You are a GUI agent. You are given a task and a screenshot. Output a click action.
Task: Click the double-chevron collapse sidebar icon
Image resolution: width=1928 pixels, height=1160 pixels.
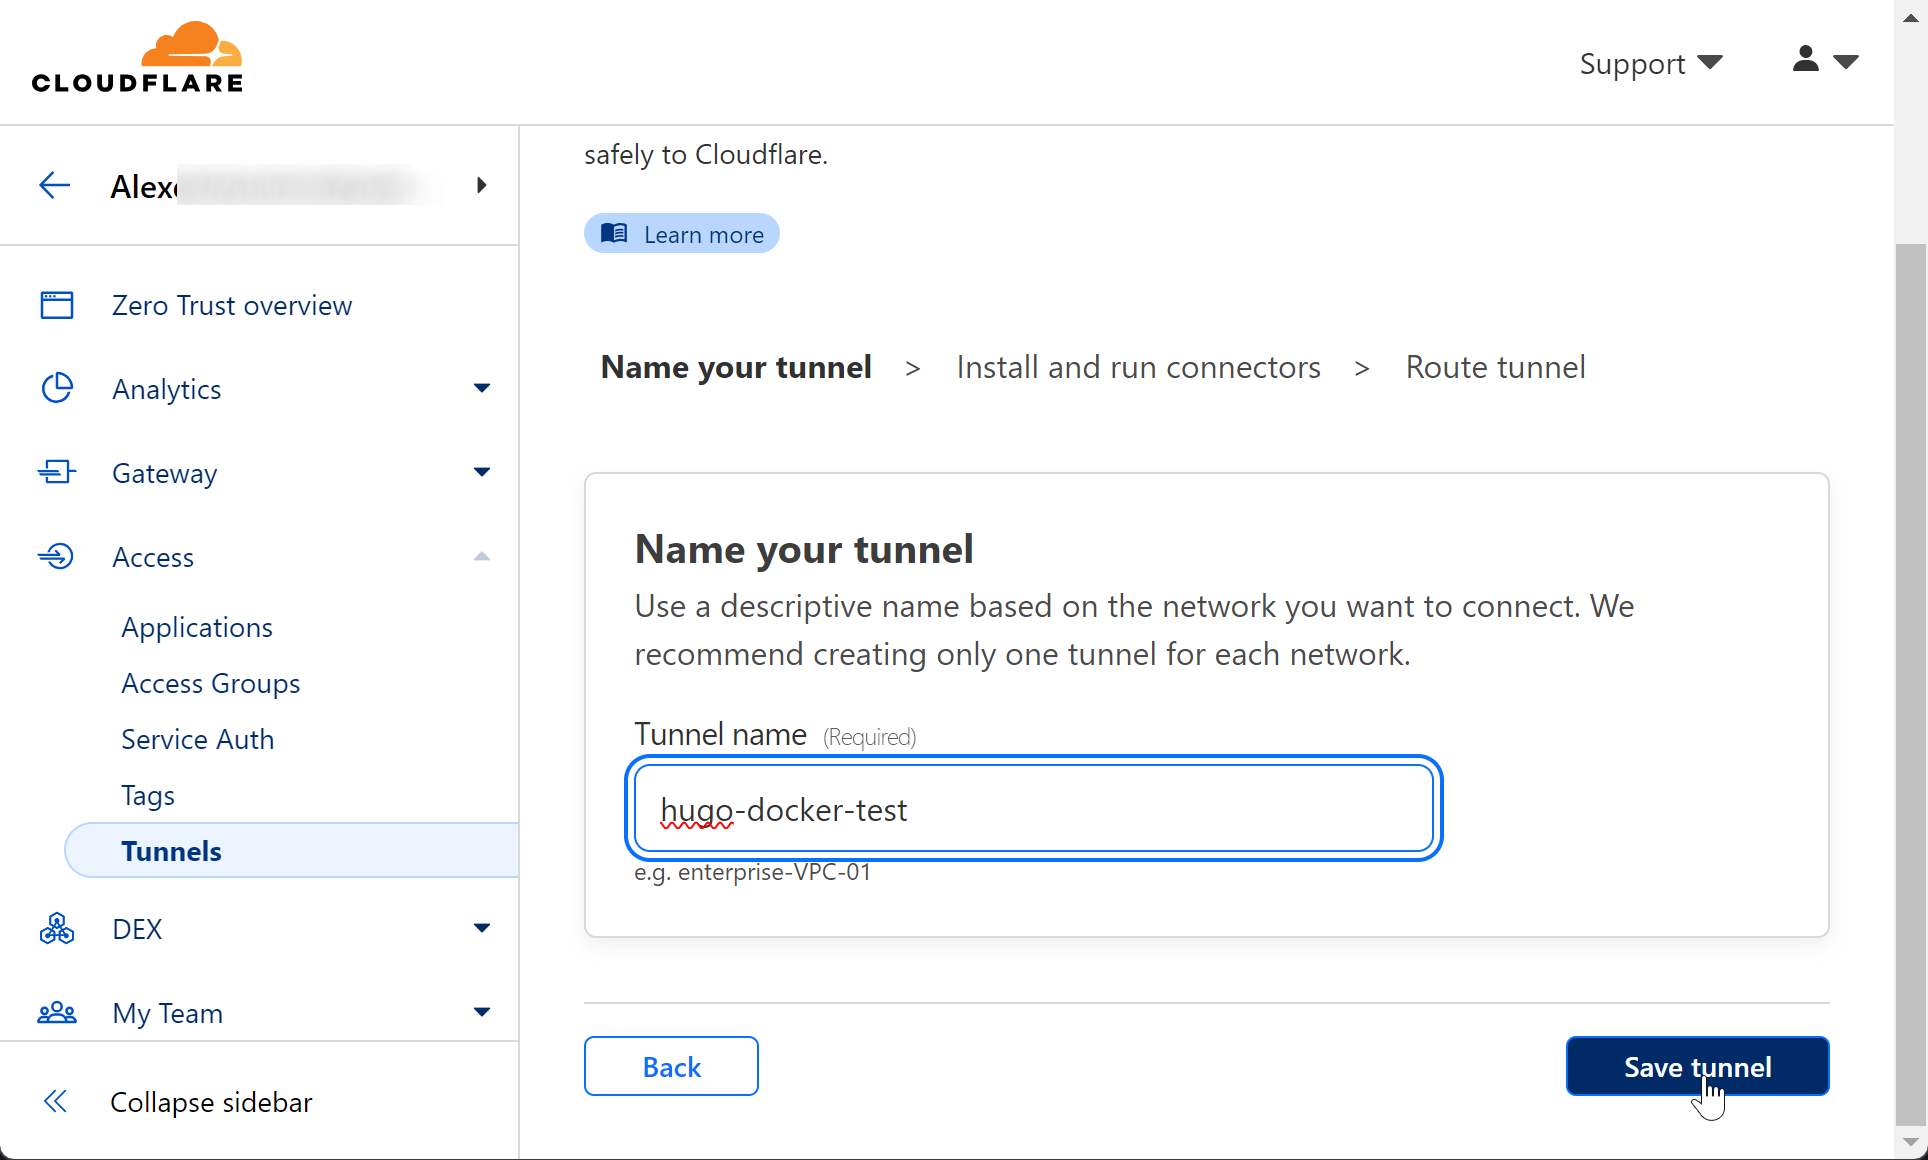coord(55,1101)
